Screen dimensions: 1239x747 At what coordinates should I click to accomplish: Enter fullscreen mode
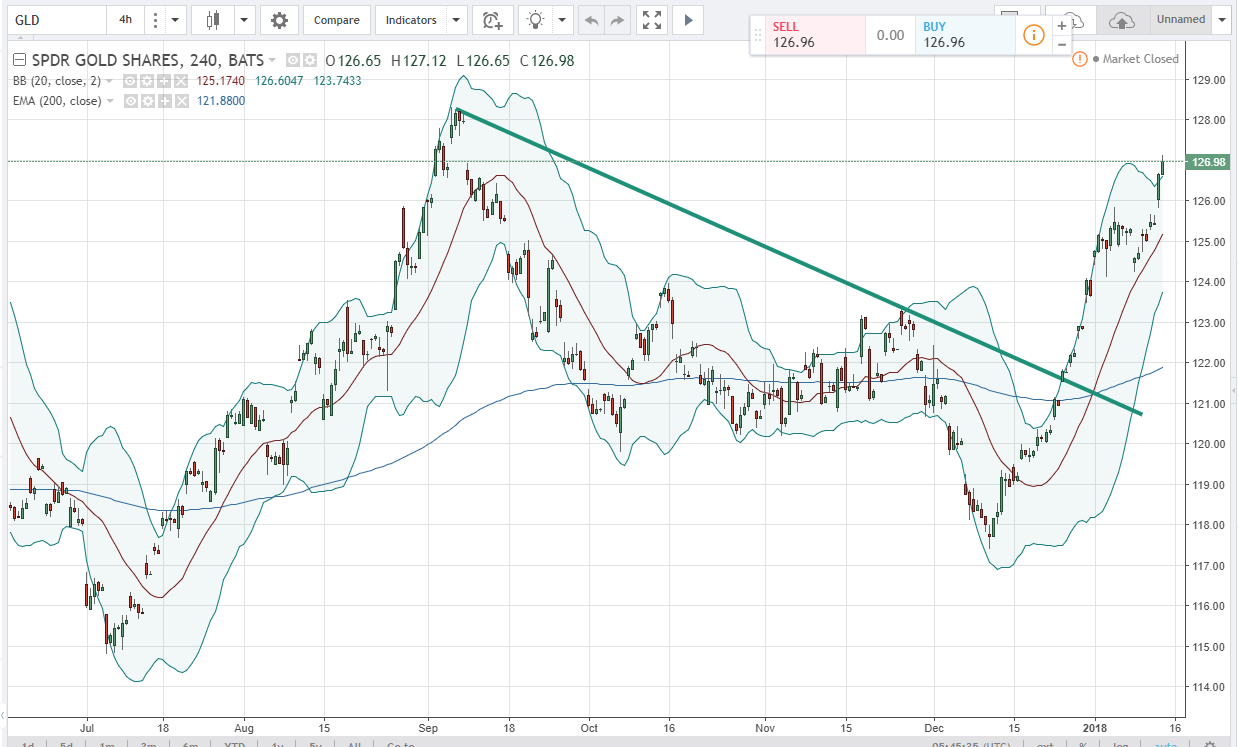click(652, 20)
